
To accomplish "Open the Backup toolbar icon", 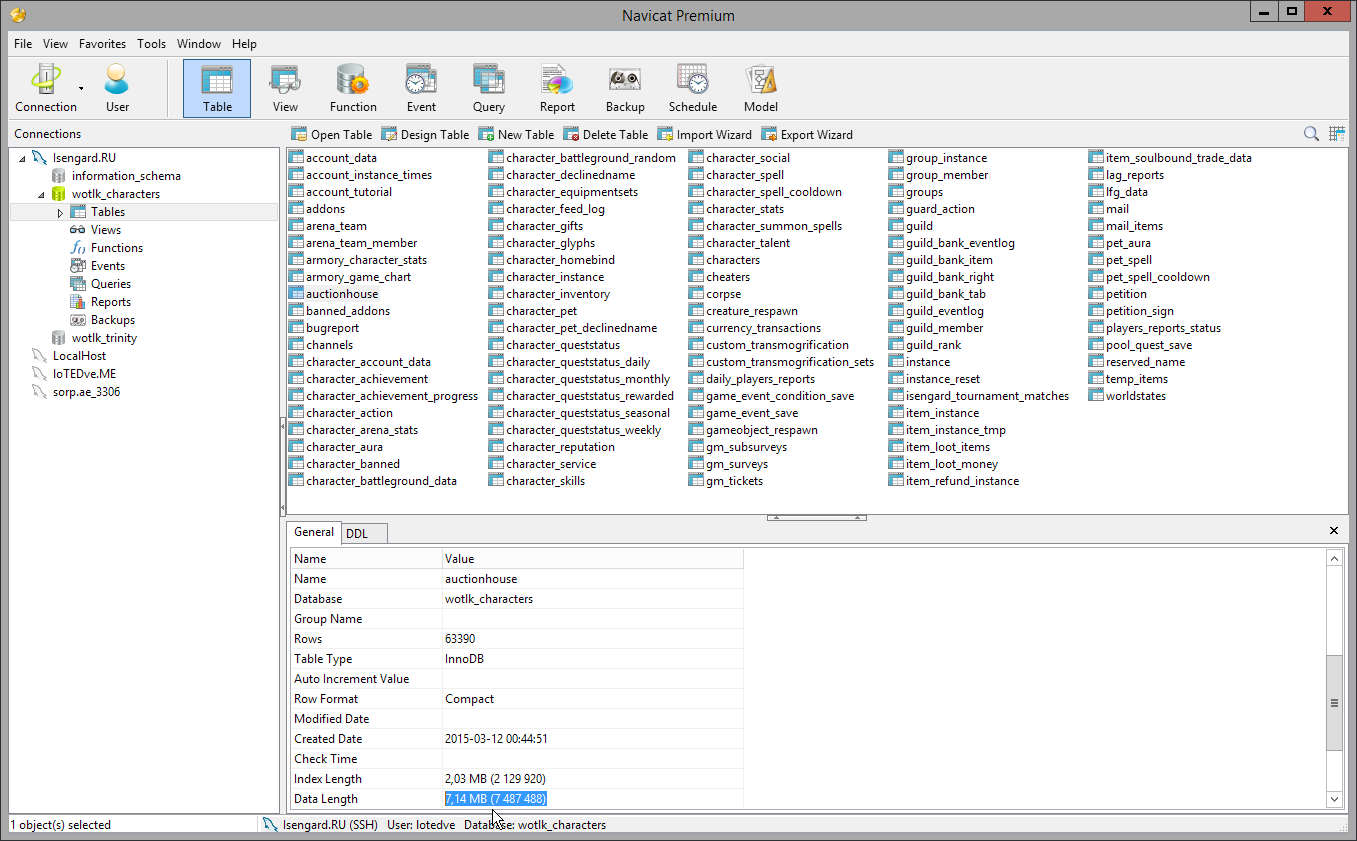I will point(625,88).
